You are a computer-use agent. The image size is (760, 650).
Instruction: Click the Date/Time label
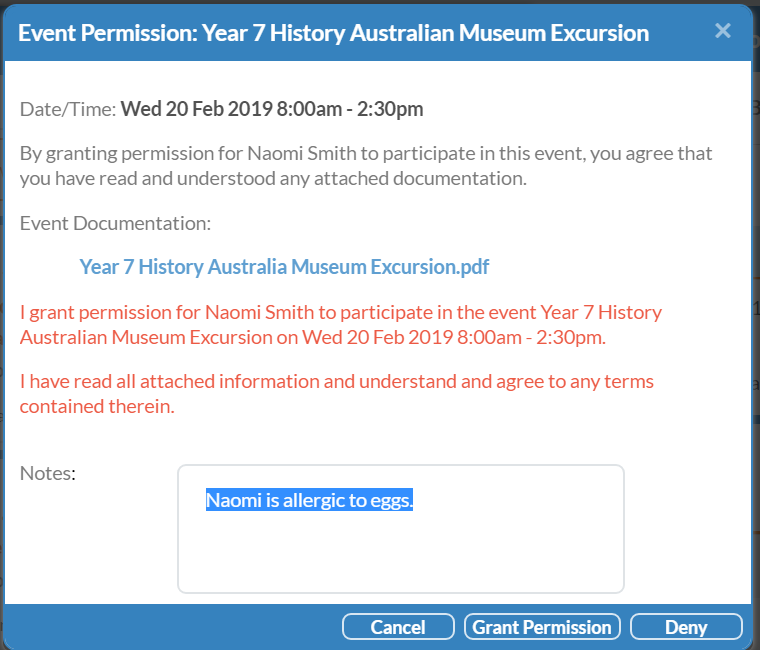click(x=68, y=109)
